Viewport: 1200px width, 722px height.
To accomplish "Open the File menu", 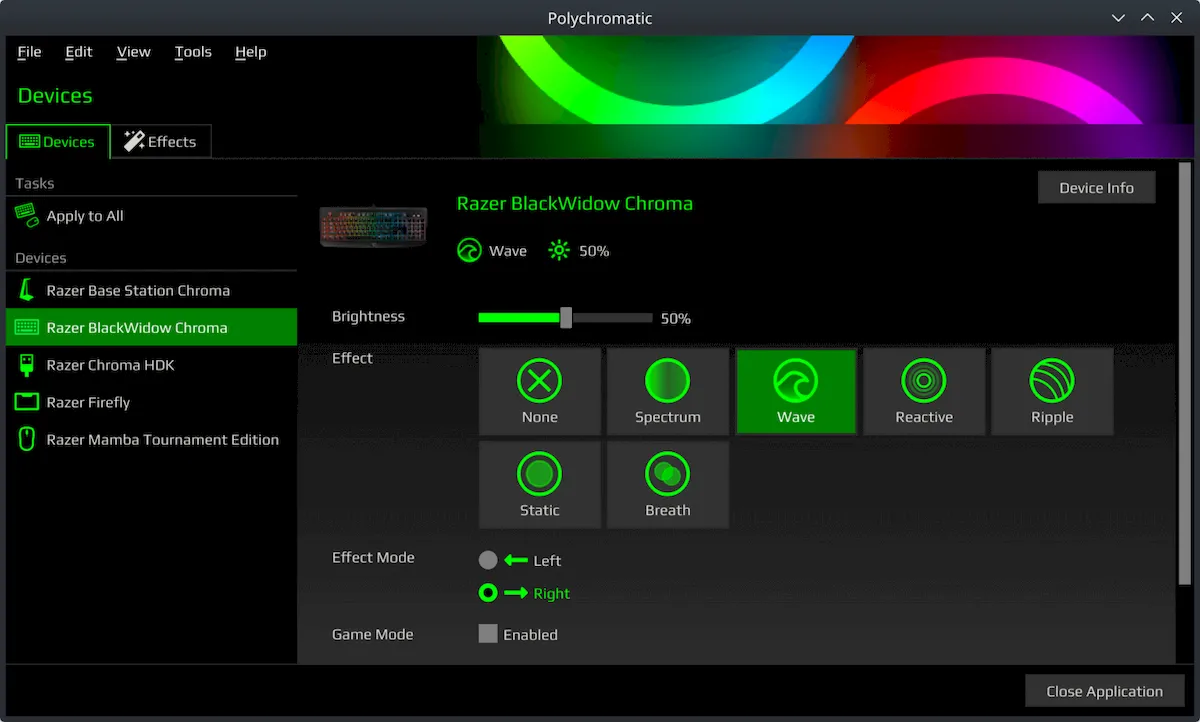I will [30, 52].
